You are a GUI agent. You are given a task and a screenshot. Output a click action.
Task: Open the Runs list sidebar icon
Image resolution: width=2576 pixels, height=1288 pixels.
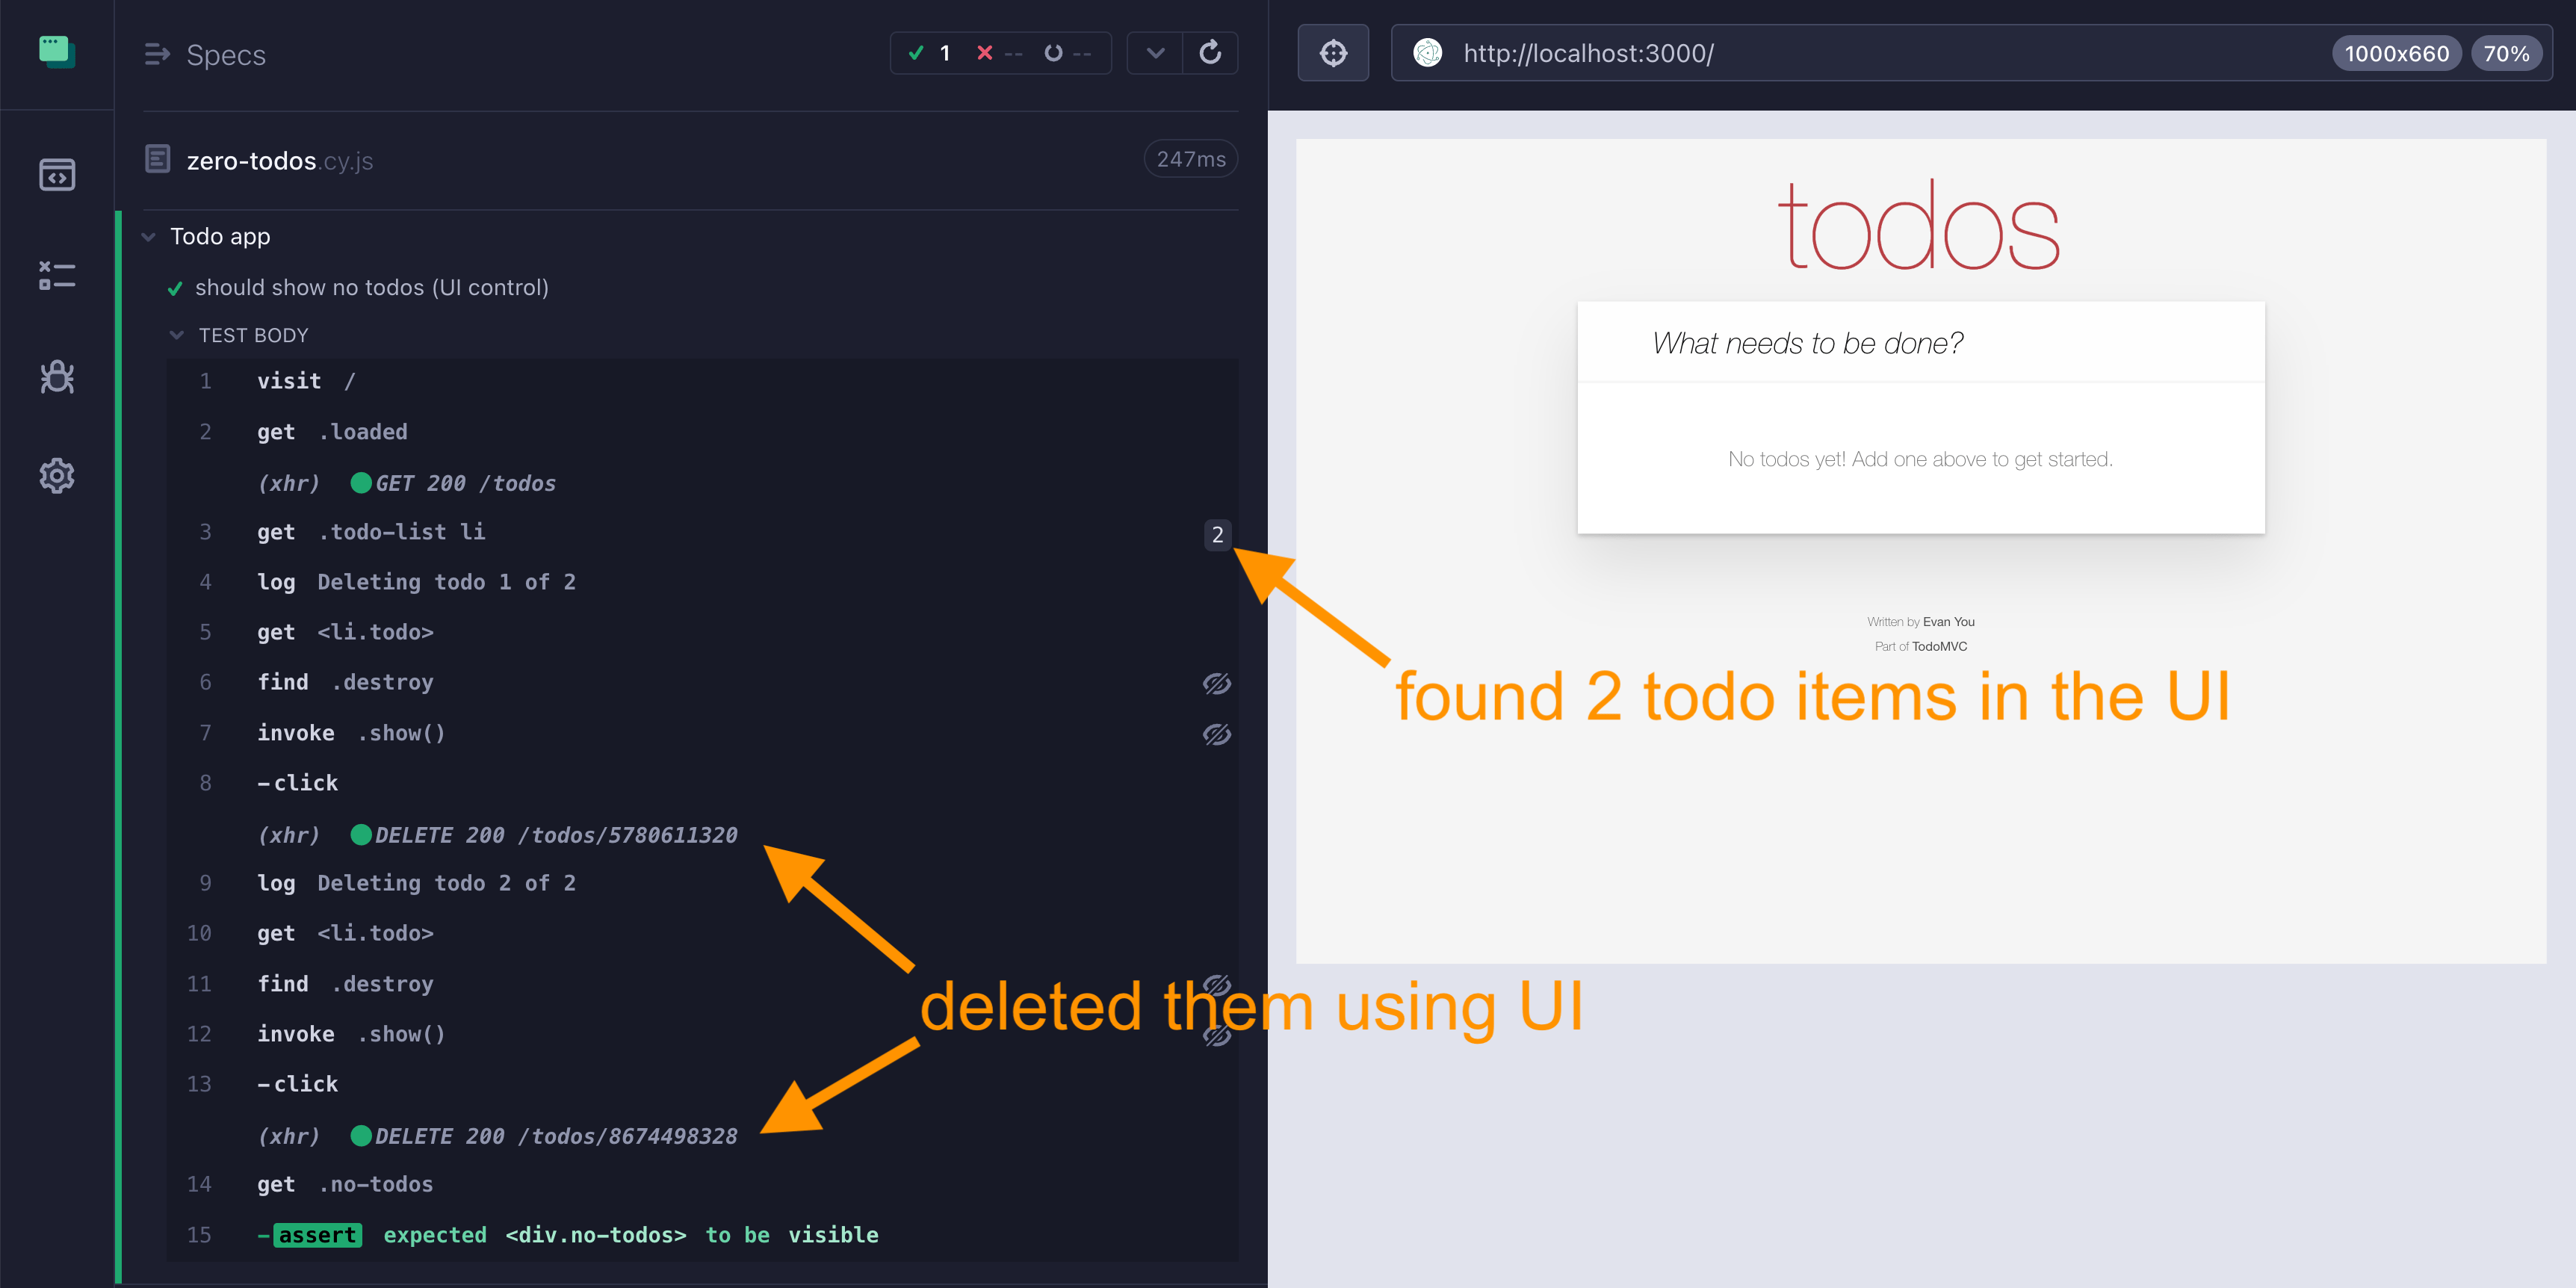(57, 276)
